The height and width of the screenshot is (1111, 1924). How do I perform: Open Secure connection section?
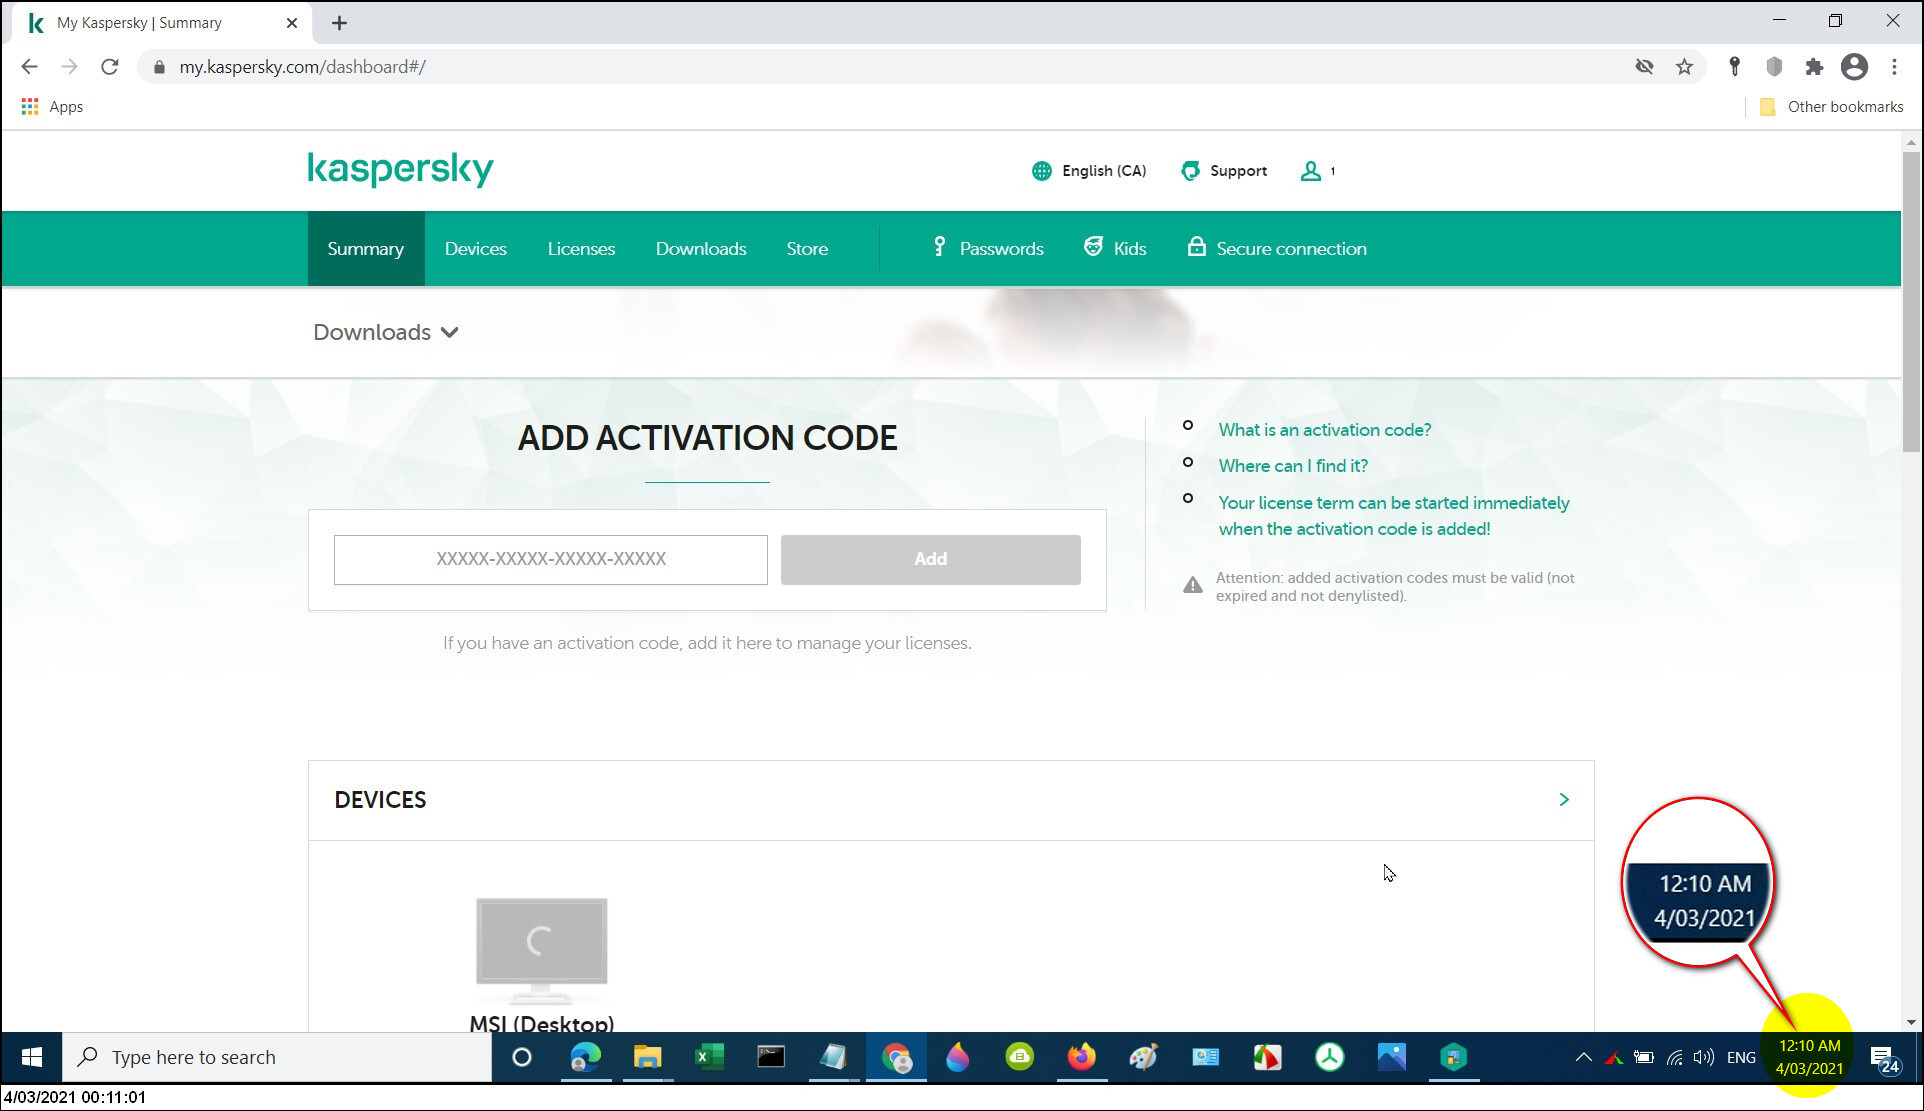1277,249
